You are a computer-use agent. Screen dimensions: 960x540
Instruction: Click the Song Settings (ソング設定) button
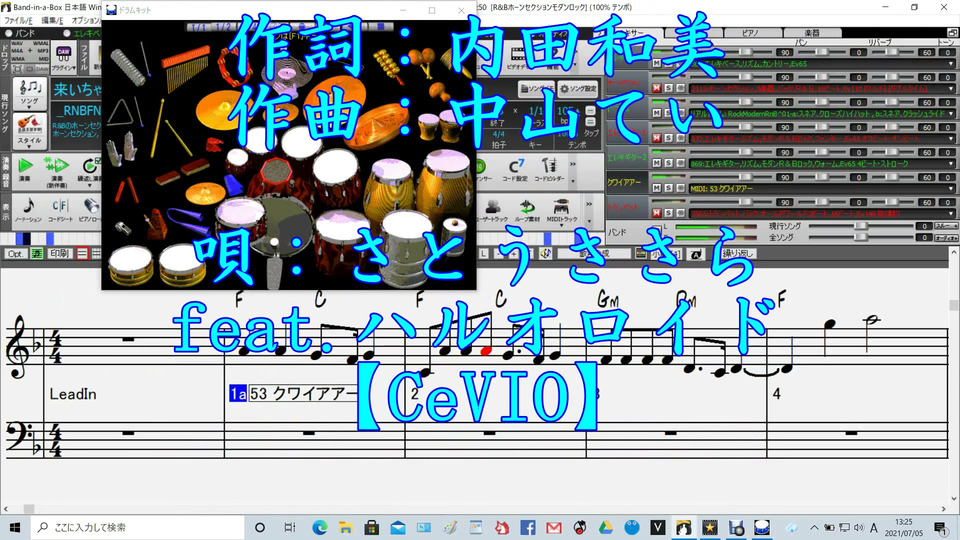click(x=578, y=89)
